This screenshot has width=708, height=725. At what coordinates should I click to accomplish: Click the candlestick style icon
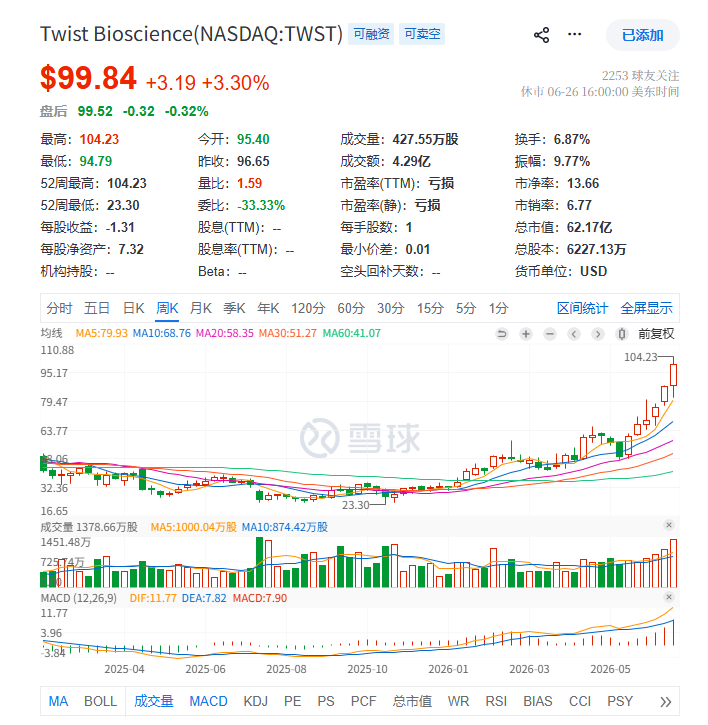click(x=622, y=334)
